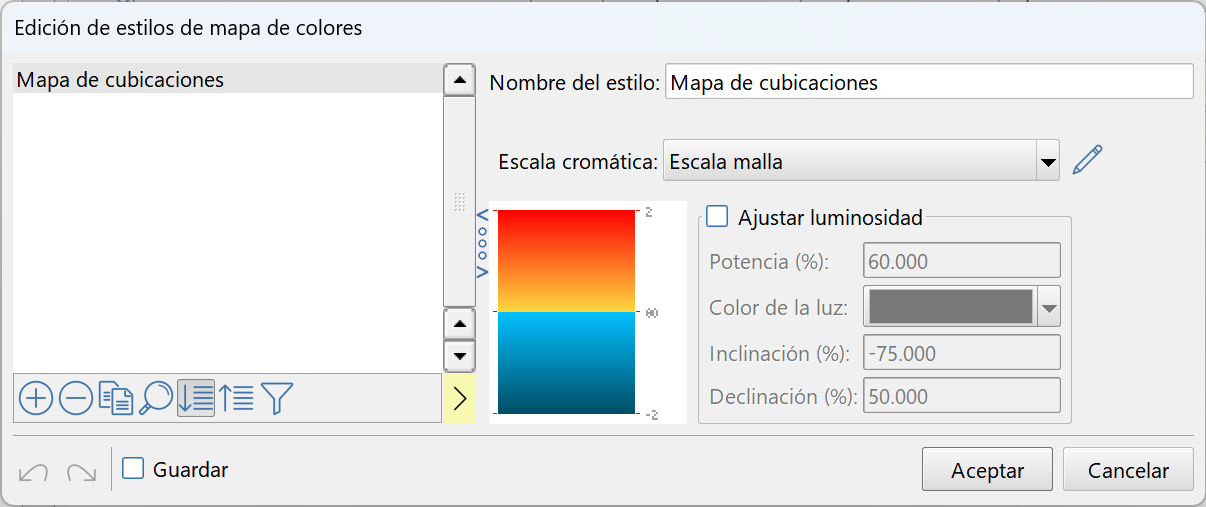Open Color de la luz dropdown arrow

click(x=1048, y=308)
